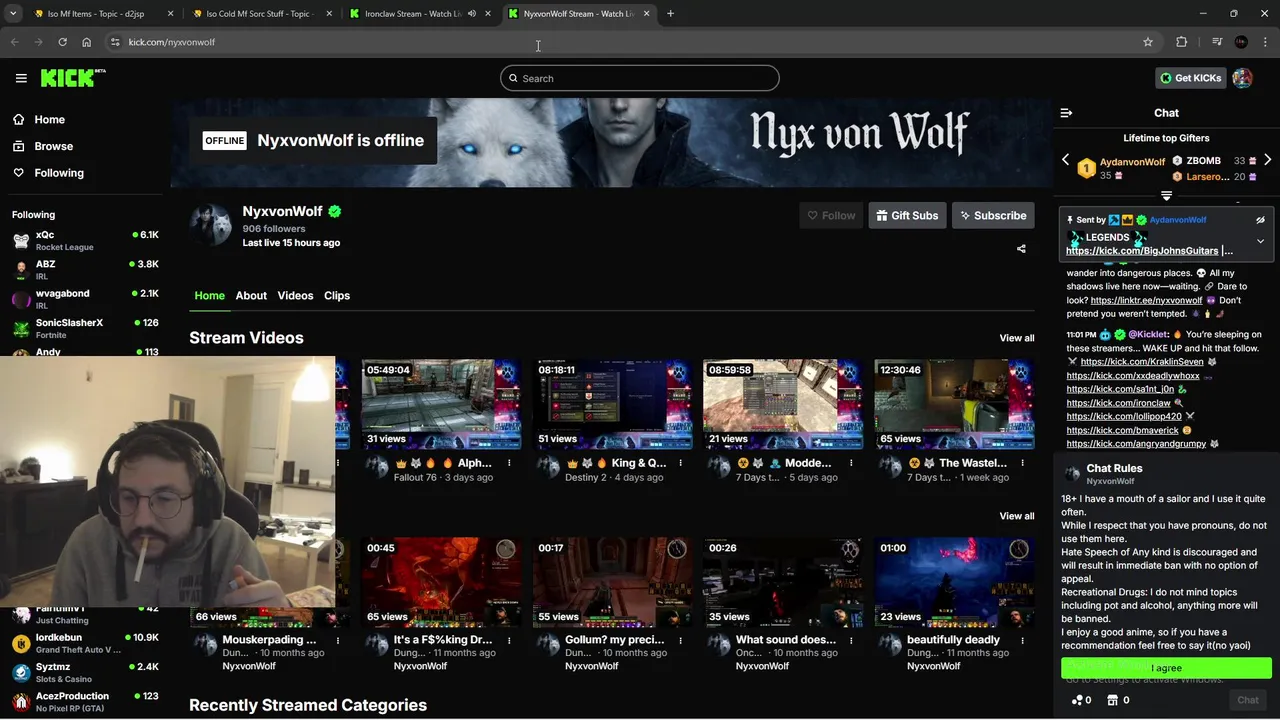The image size is (1280, 720).
Task: Open SonicSlasherX channel in Following list
Action: (85, 328)
